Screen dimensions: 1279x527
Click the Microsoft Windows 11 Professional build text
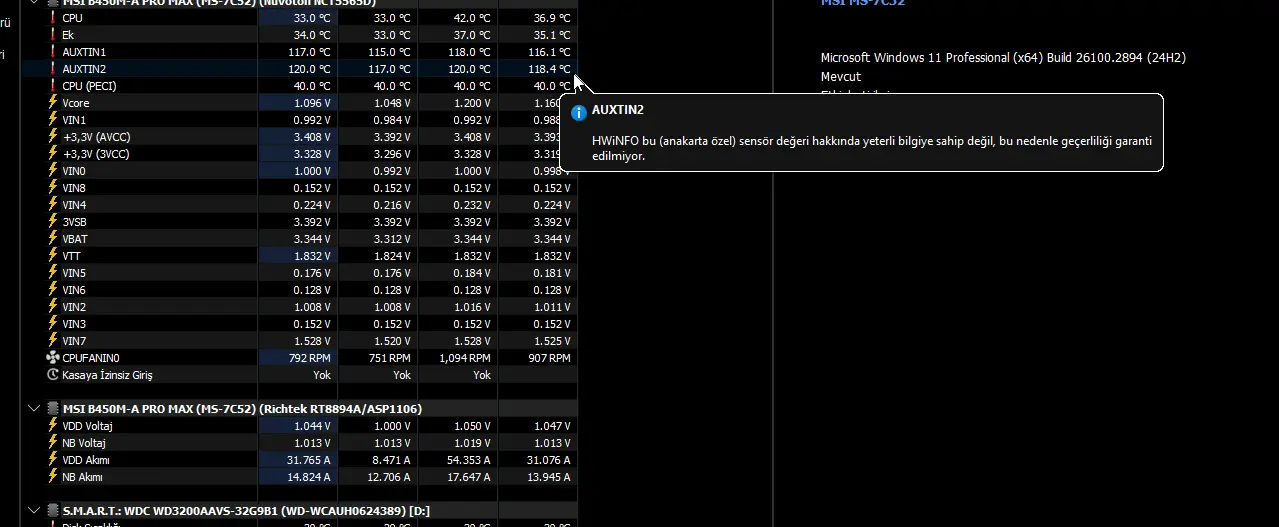[x=1003, y=58]
